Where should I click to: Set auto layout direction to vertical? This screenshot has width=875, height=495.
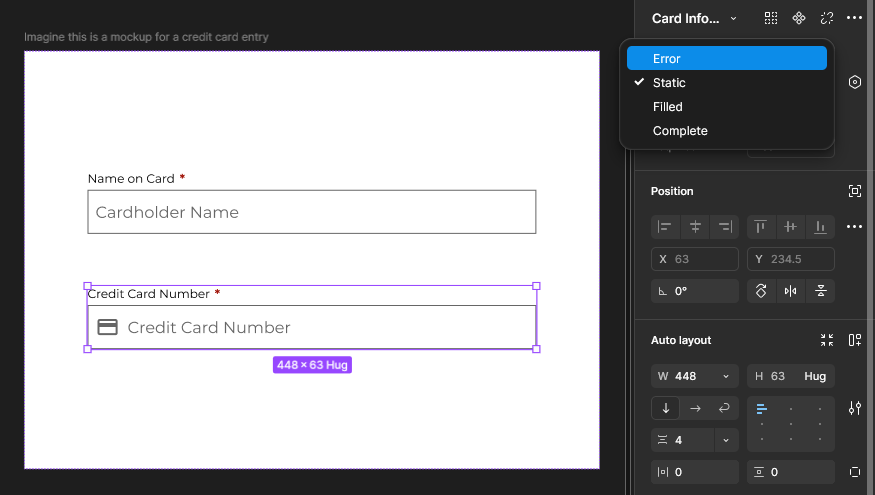(x=665, y=408)
